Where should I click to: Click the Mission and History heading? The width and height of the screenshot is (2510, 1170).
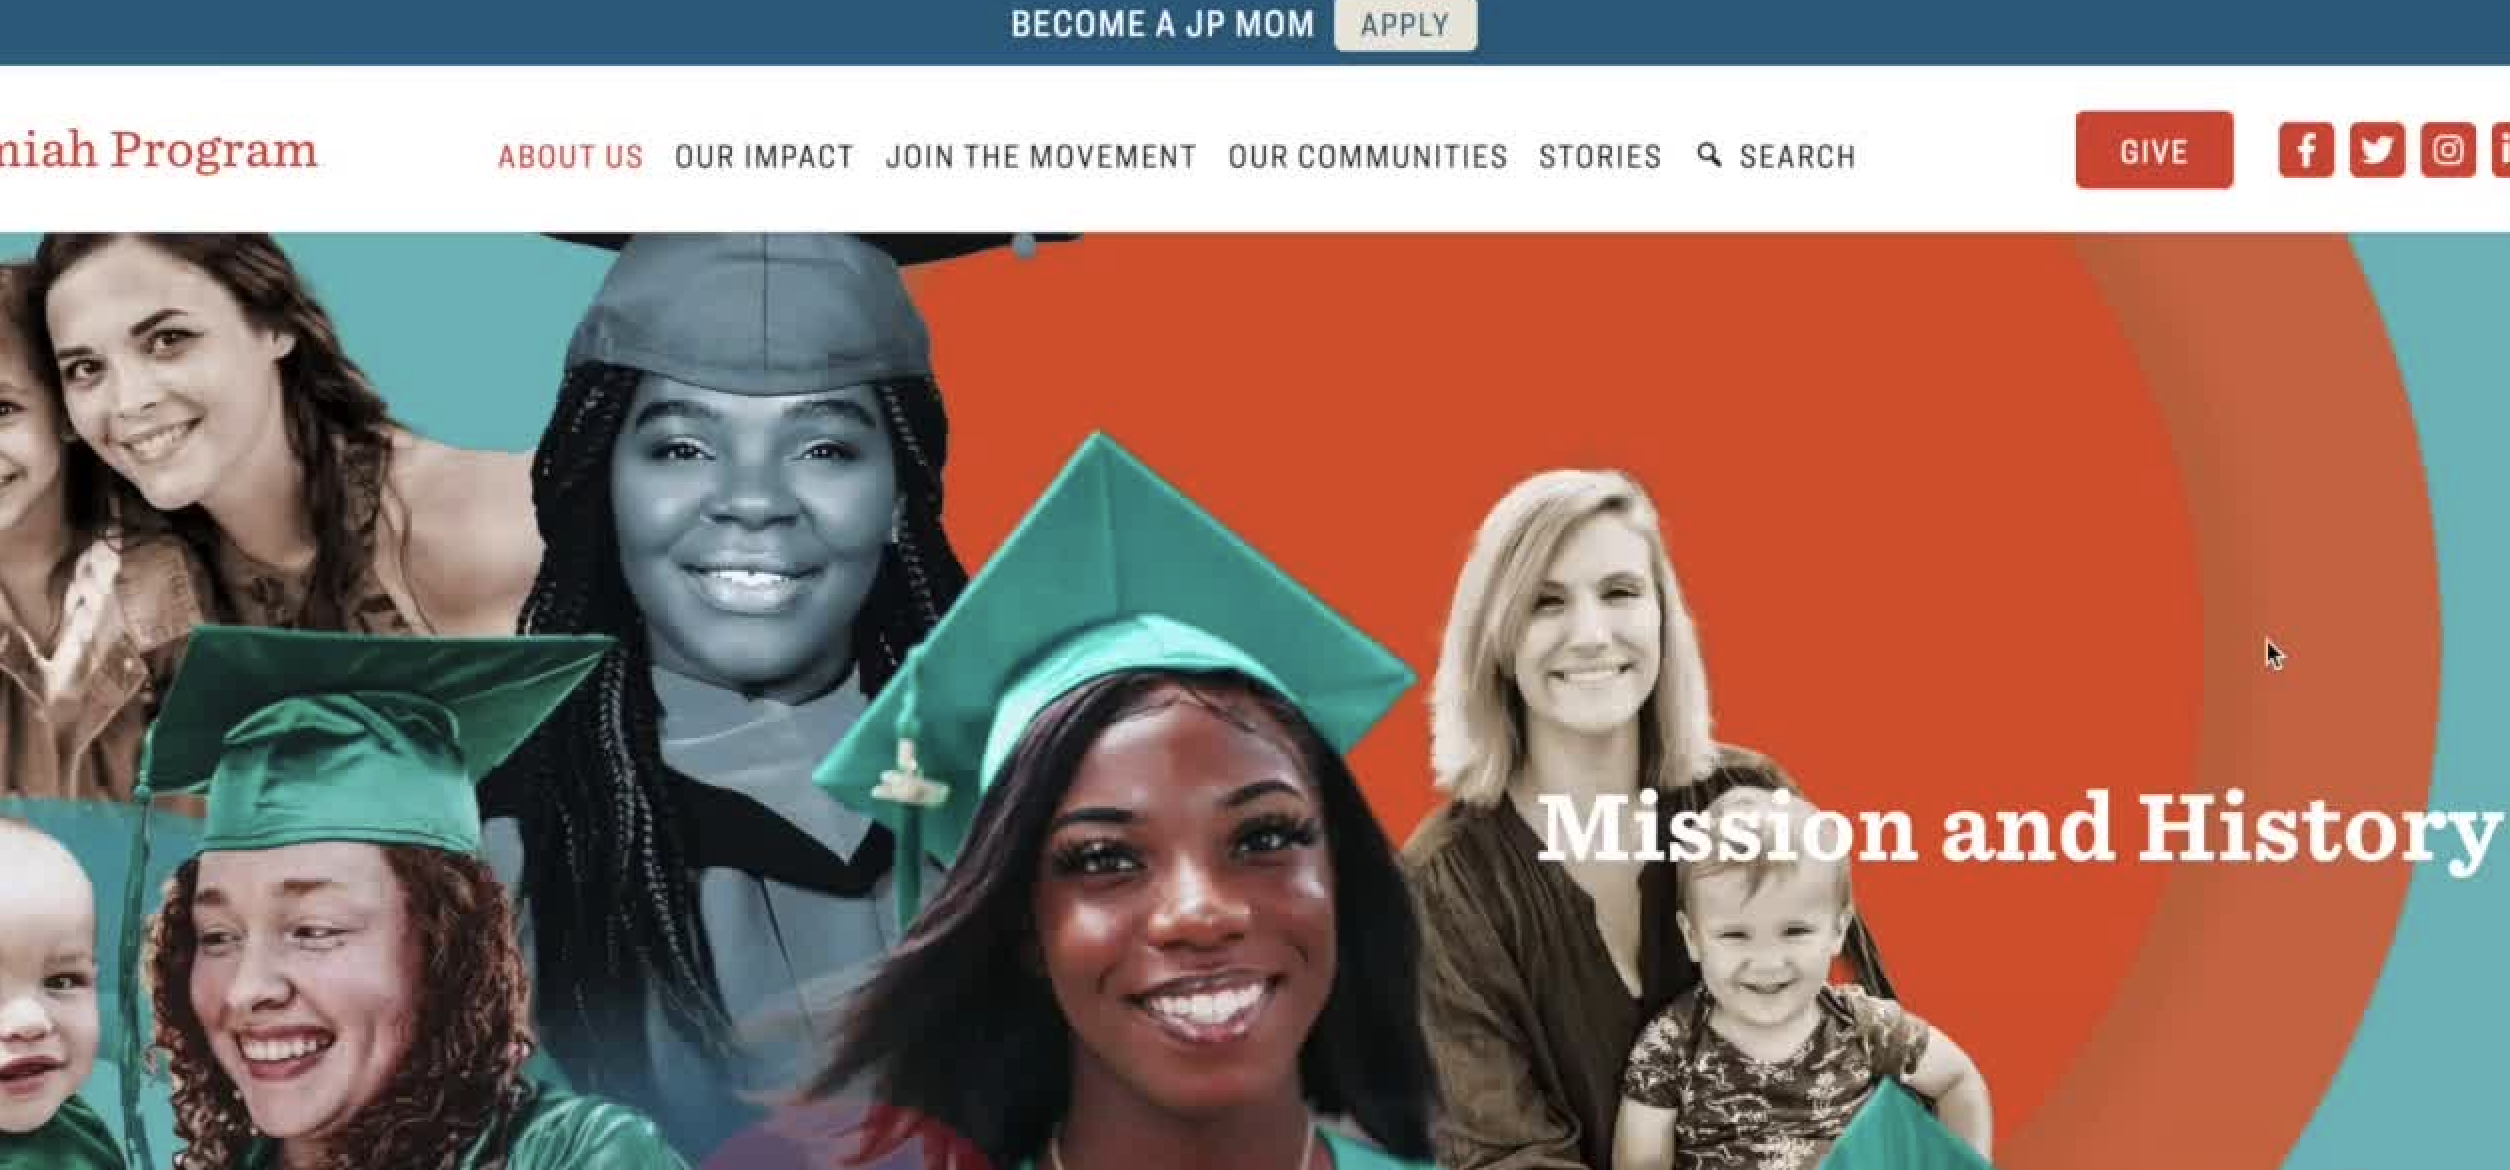[2016, 828]
